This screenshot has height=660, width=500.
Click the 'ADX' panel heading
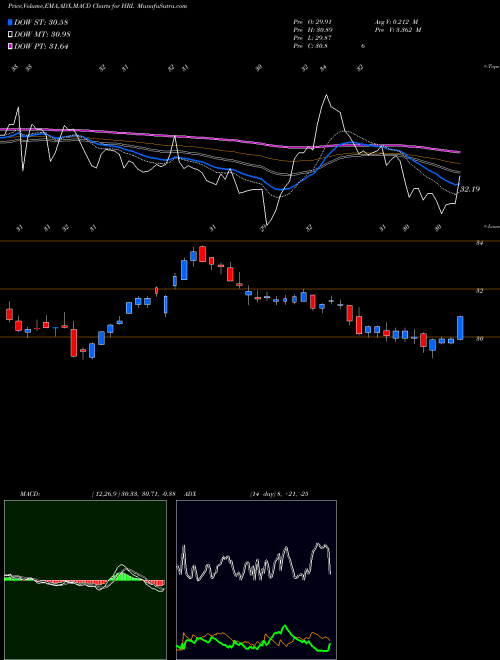(x=191, y=494)
